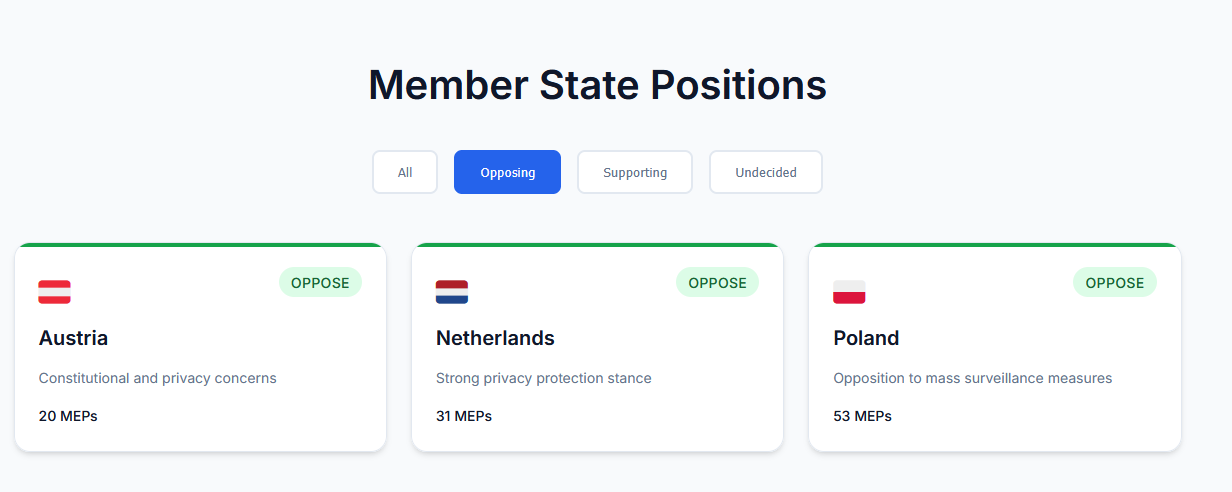Open the Austria card title
The image size is (1232, 492).
click(x=73, y=338)
